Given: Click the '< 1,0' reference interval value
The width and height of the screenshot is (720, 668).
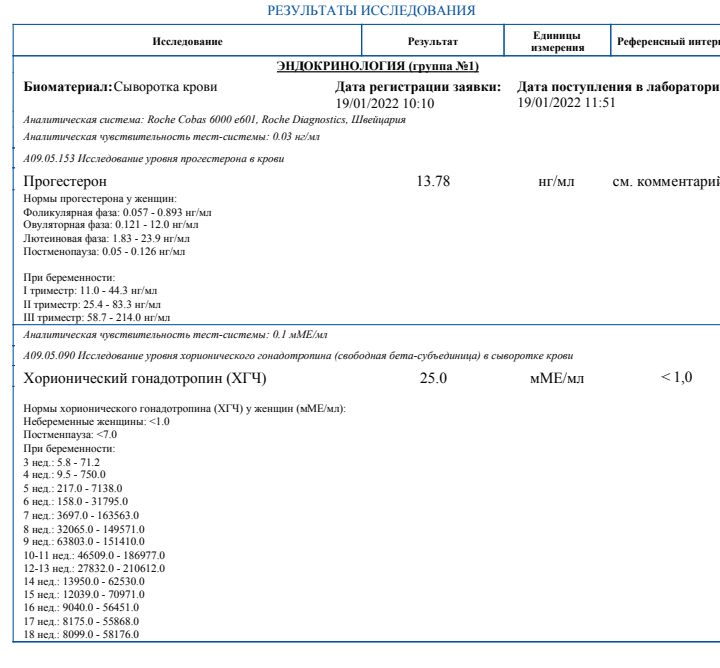Looking at the screenshot, I should [x=676, y=377].
